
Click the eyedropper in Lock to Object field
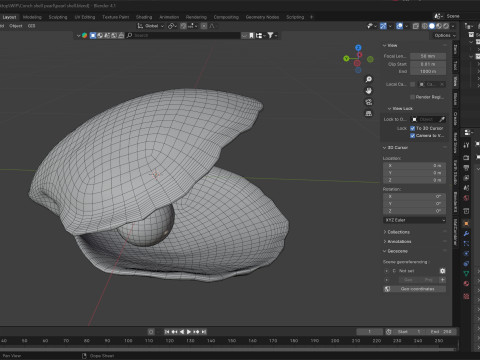(x=442, y=119)
